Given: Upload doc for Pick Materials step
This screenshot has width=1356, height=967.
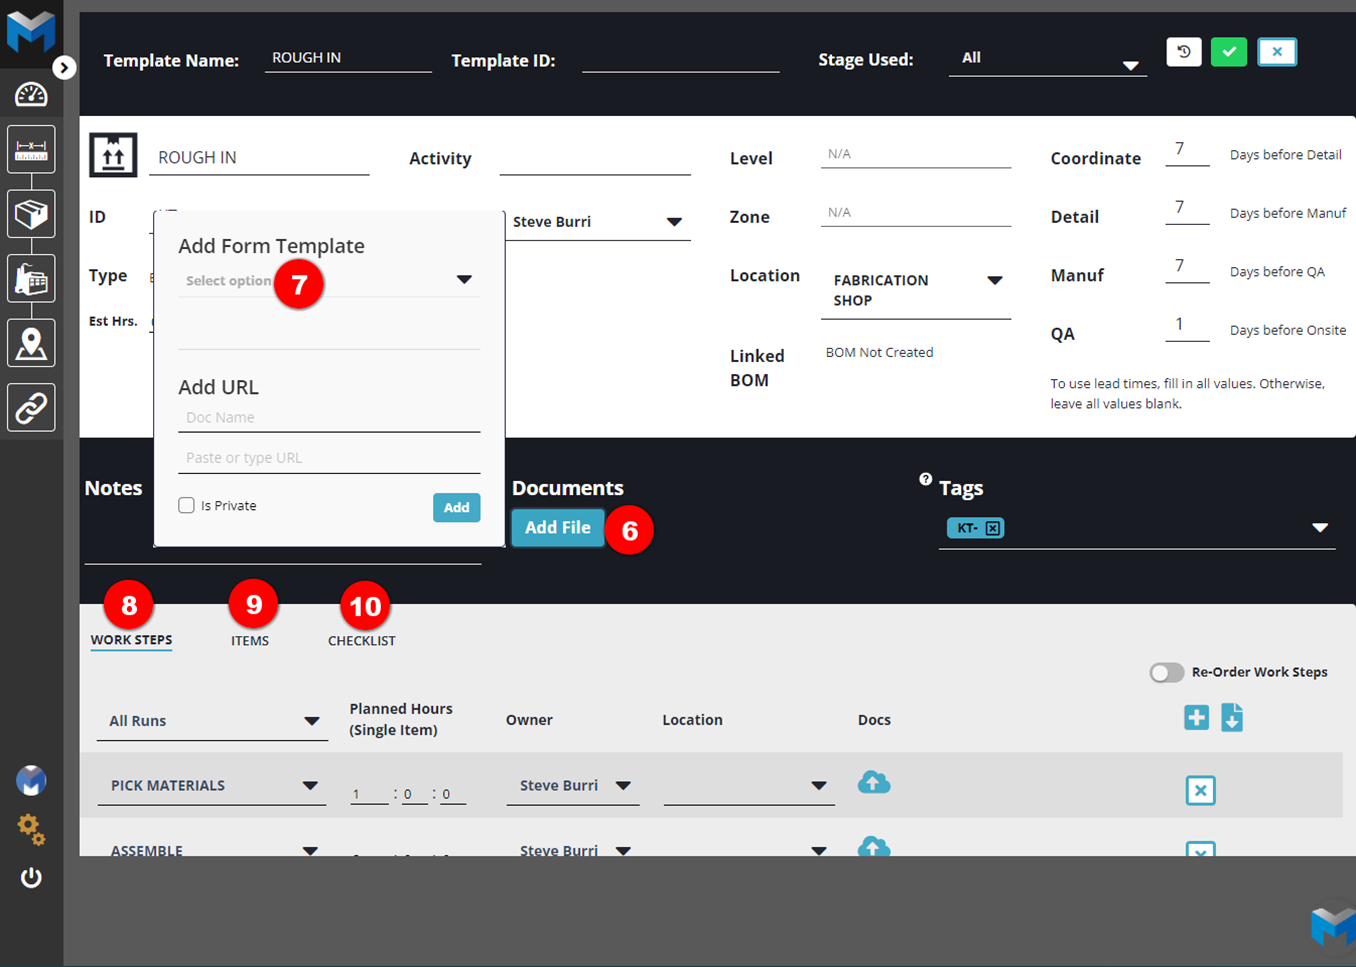Looking at the screenshot, I should [873, 783].
